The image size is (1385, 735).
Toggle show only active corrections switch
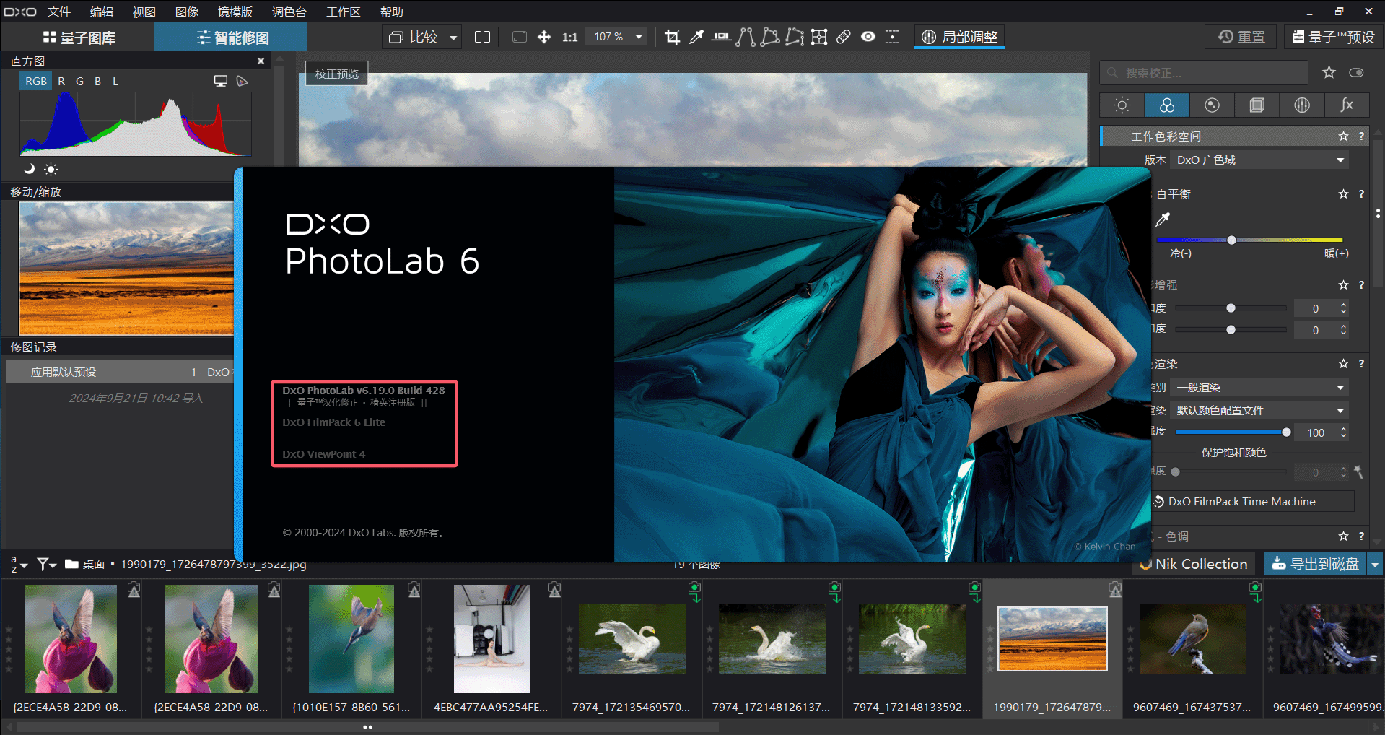[1357, 72]
